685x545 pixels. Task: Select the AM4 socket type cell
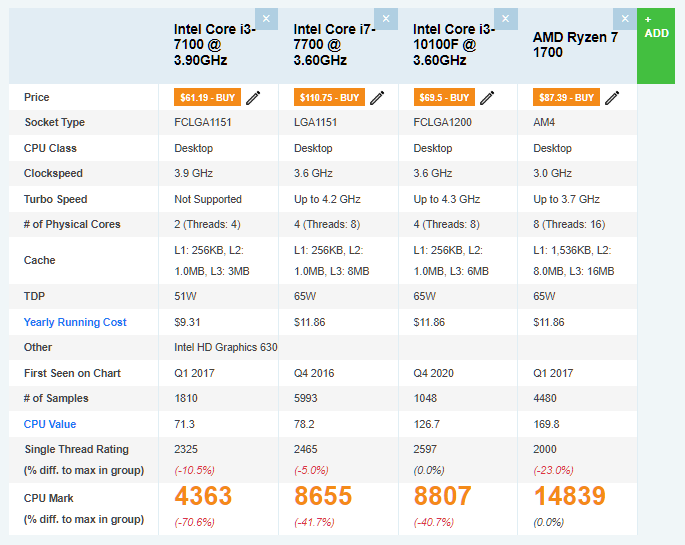[x=544, y=122]
